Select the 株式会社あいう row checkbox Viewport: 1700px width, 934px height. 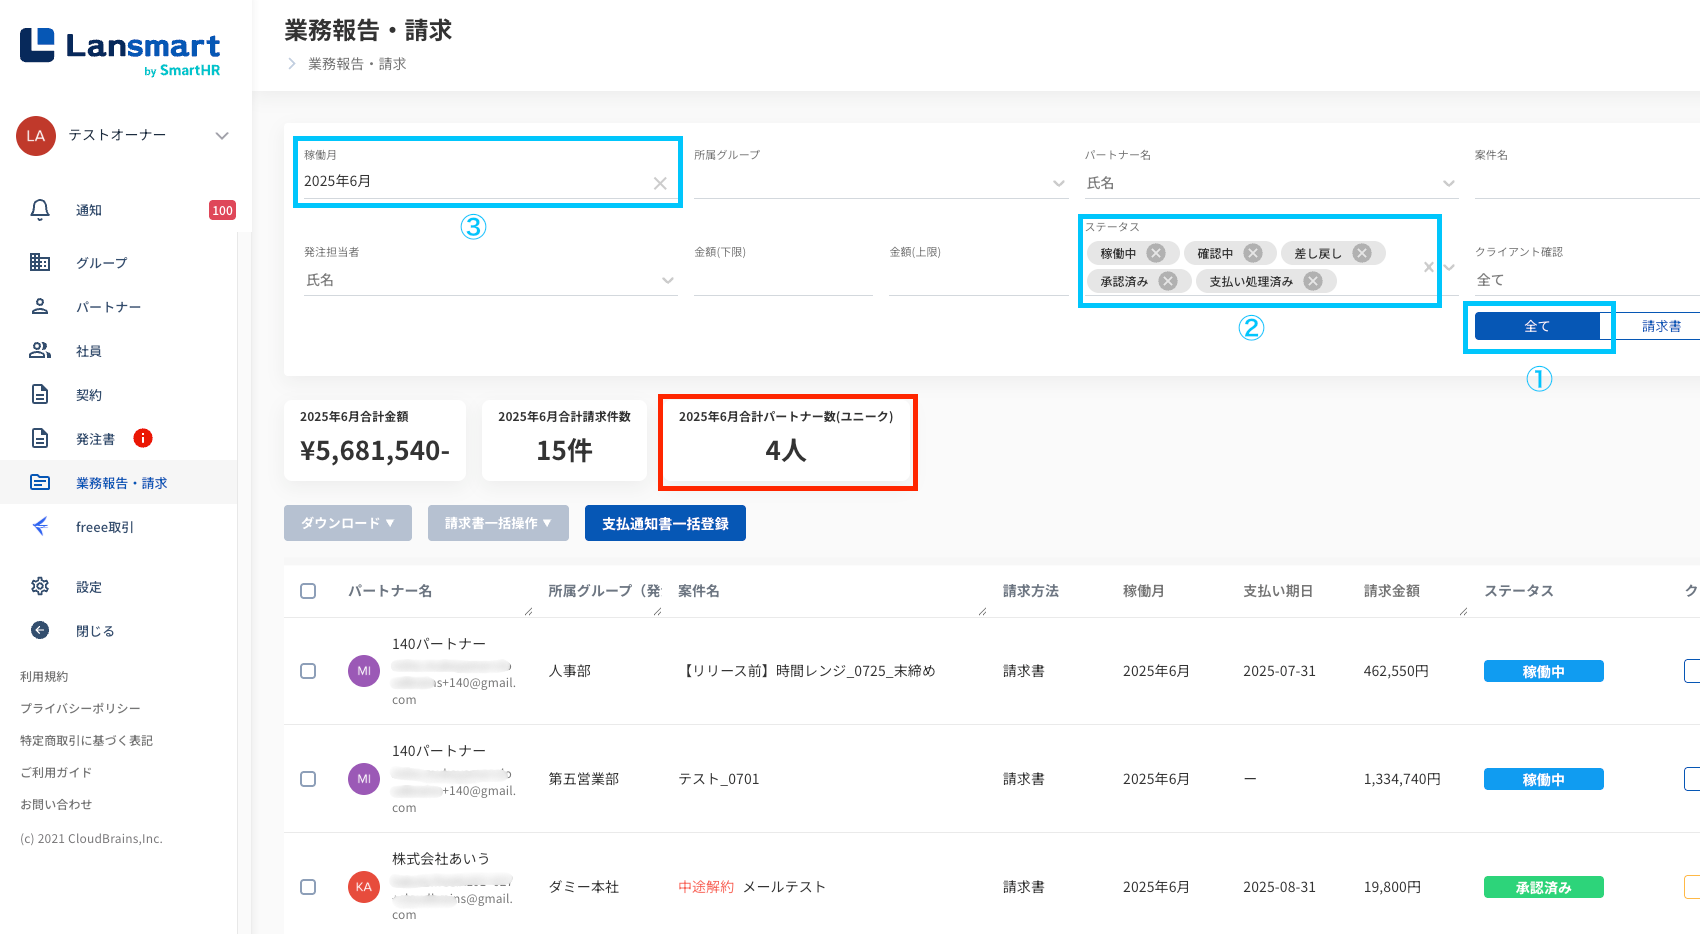pos(308,887)
